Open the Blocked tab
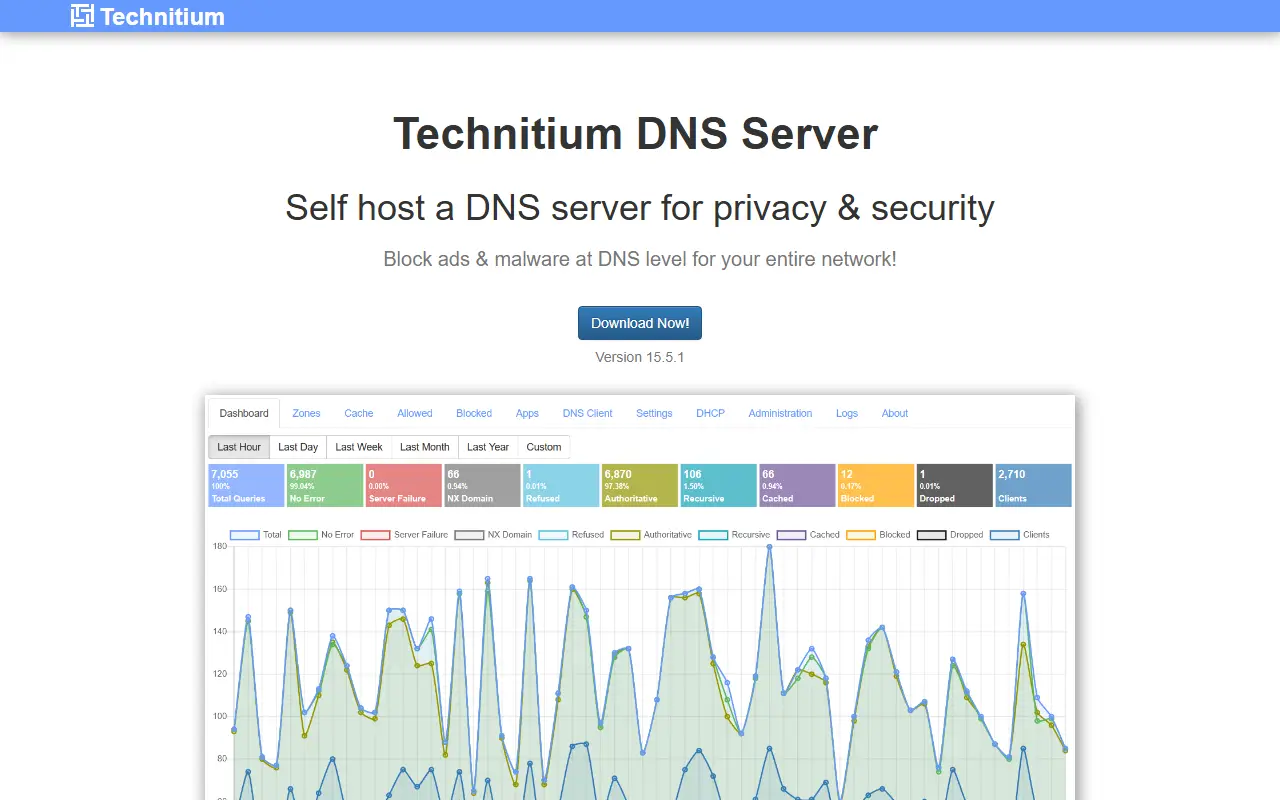The height and width of the screenshot is (800, 1280). [x=474, y=413]
